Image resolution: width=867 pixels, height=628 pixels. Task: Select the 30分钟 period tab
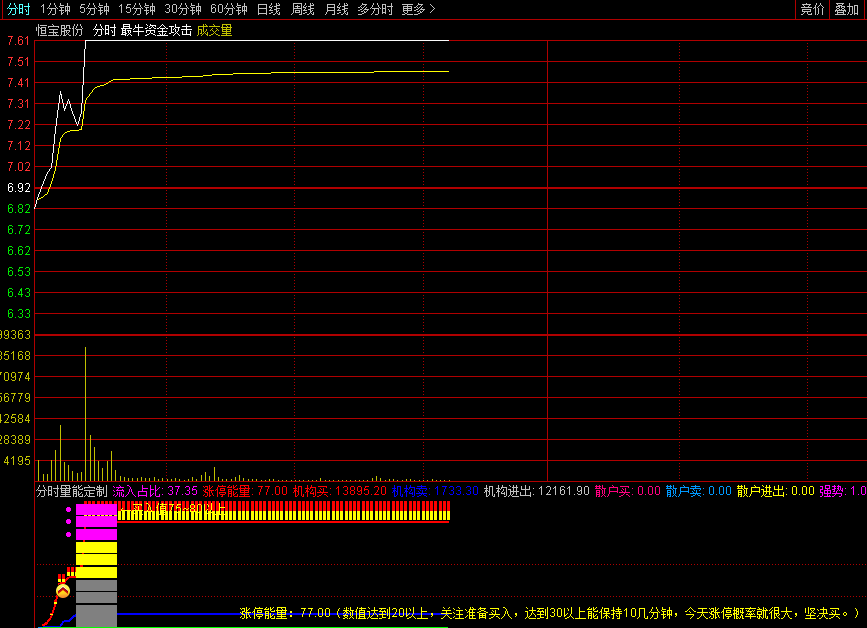[183, 9]
